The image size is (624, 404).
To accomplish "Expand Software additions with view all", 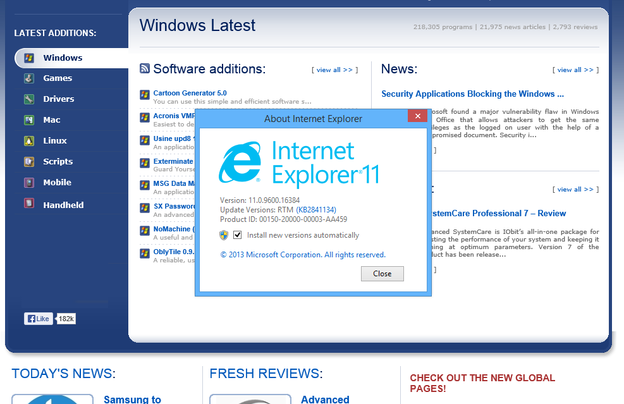I will [x=334, y=70].
